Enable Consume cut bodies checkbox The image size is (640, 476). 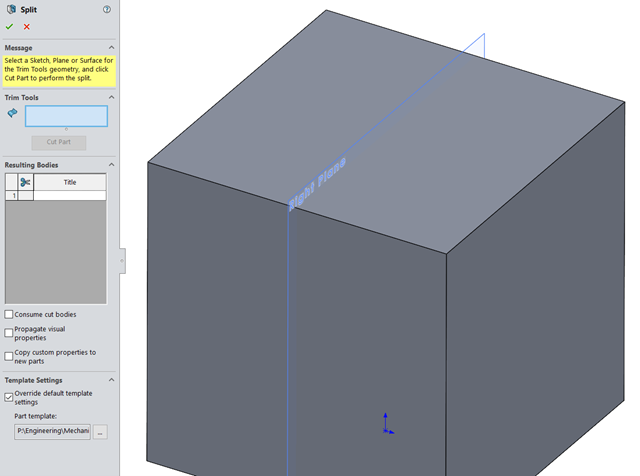(9, 314)
